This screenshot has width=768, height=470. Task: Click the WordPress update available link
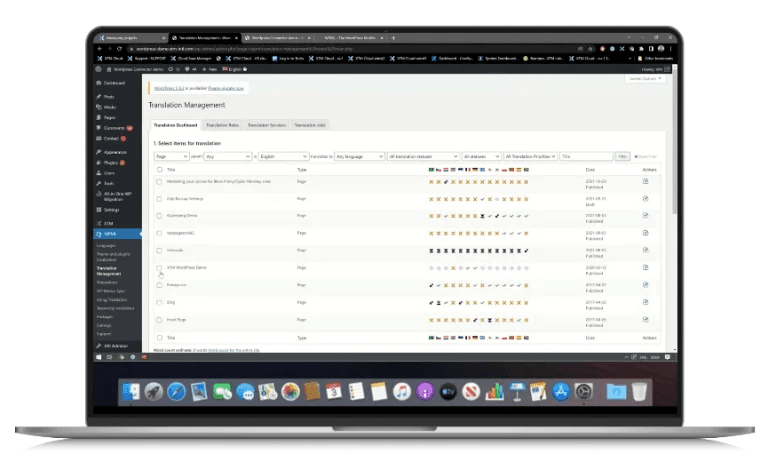point(169,88)
